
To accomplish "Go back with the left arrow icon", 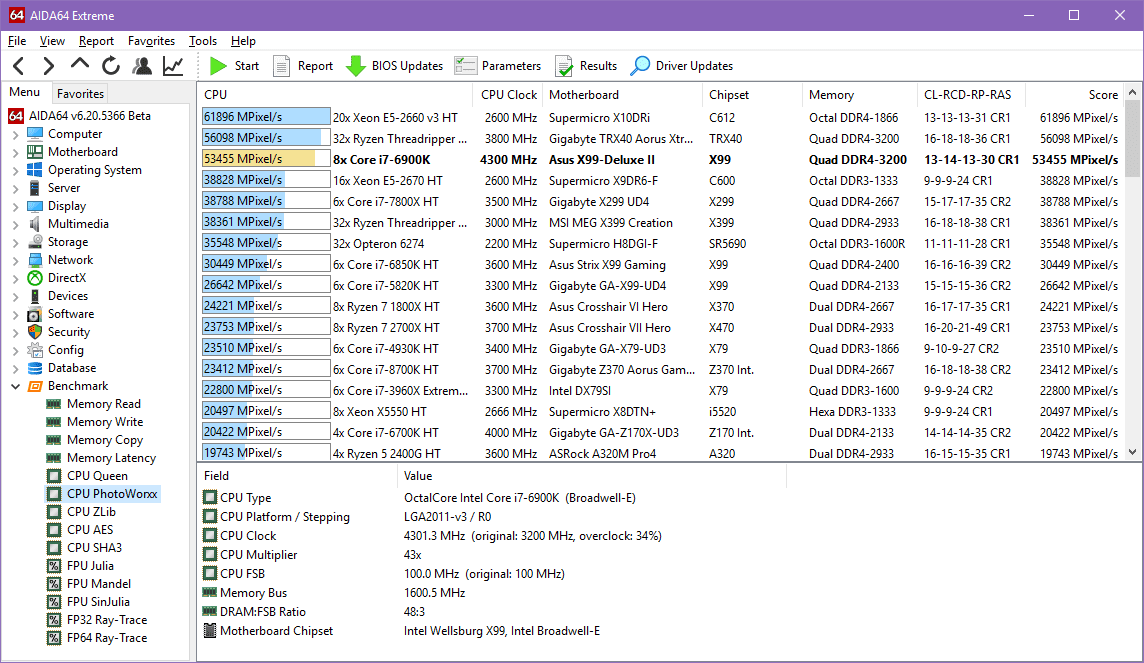I will pyautogui.click(x=19, y=66).
